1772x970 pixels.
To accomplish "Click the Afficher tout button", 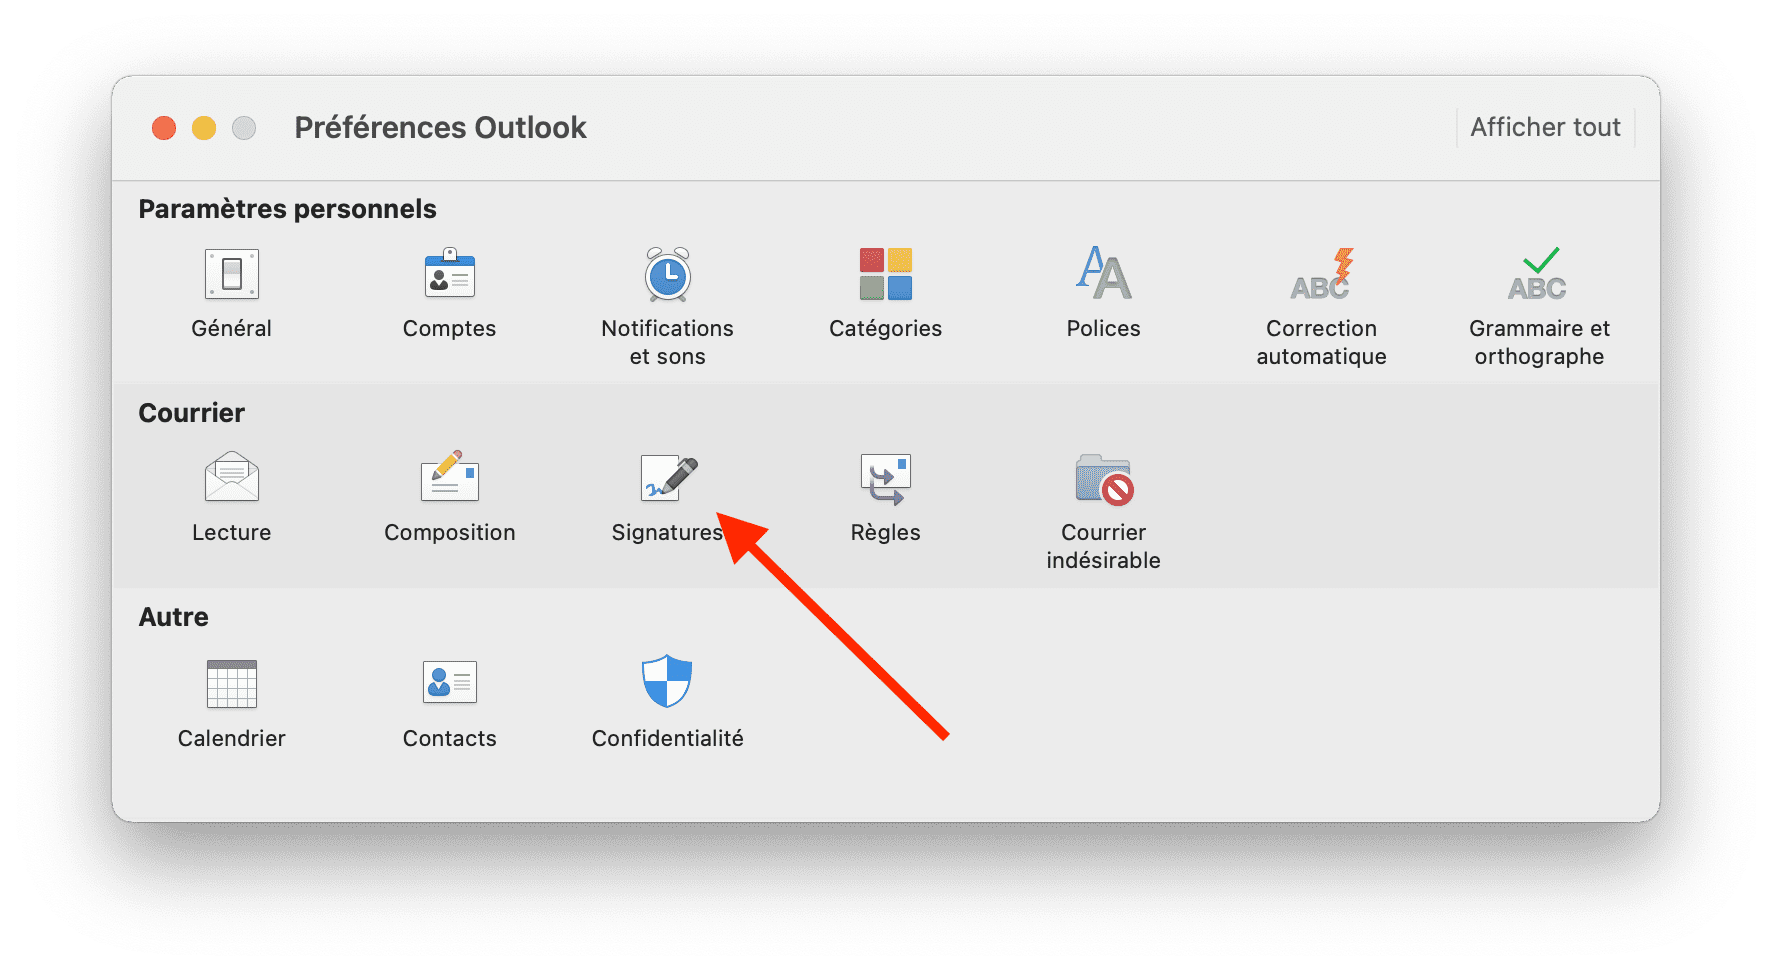I will [x=1545, y=127].
